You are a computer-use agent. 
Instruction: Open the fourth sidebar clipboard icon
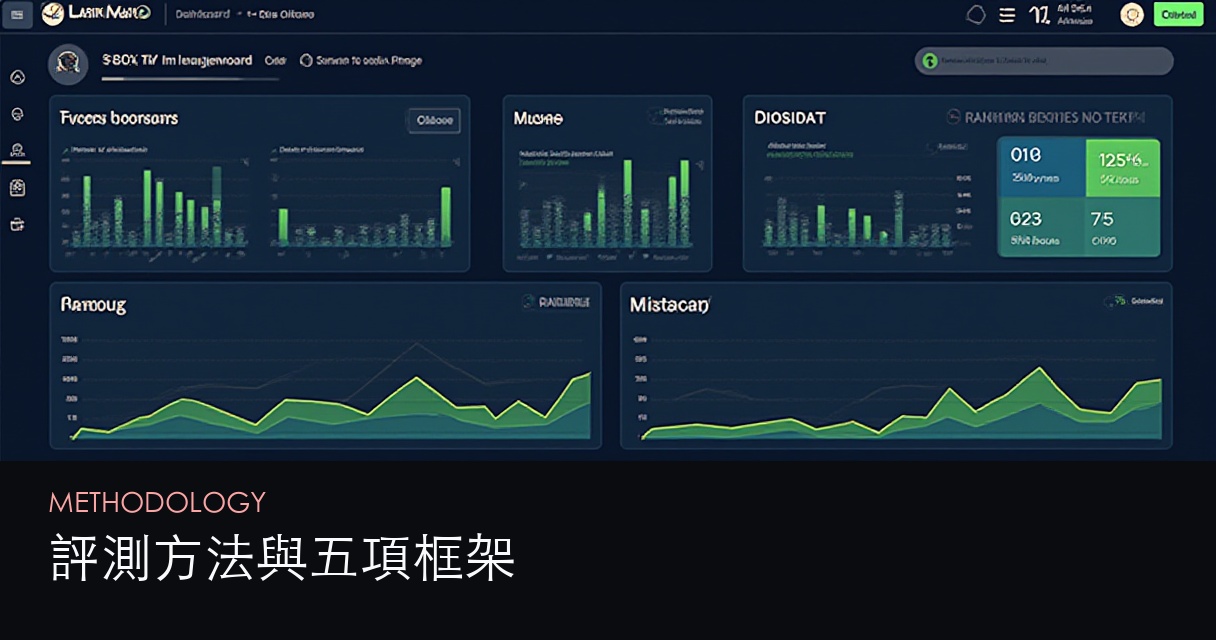coord(17,187)
